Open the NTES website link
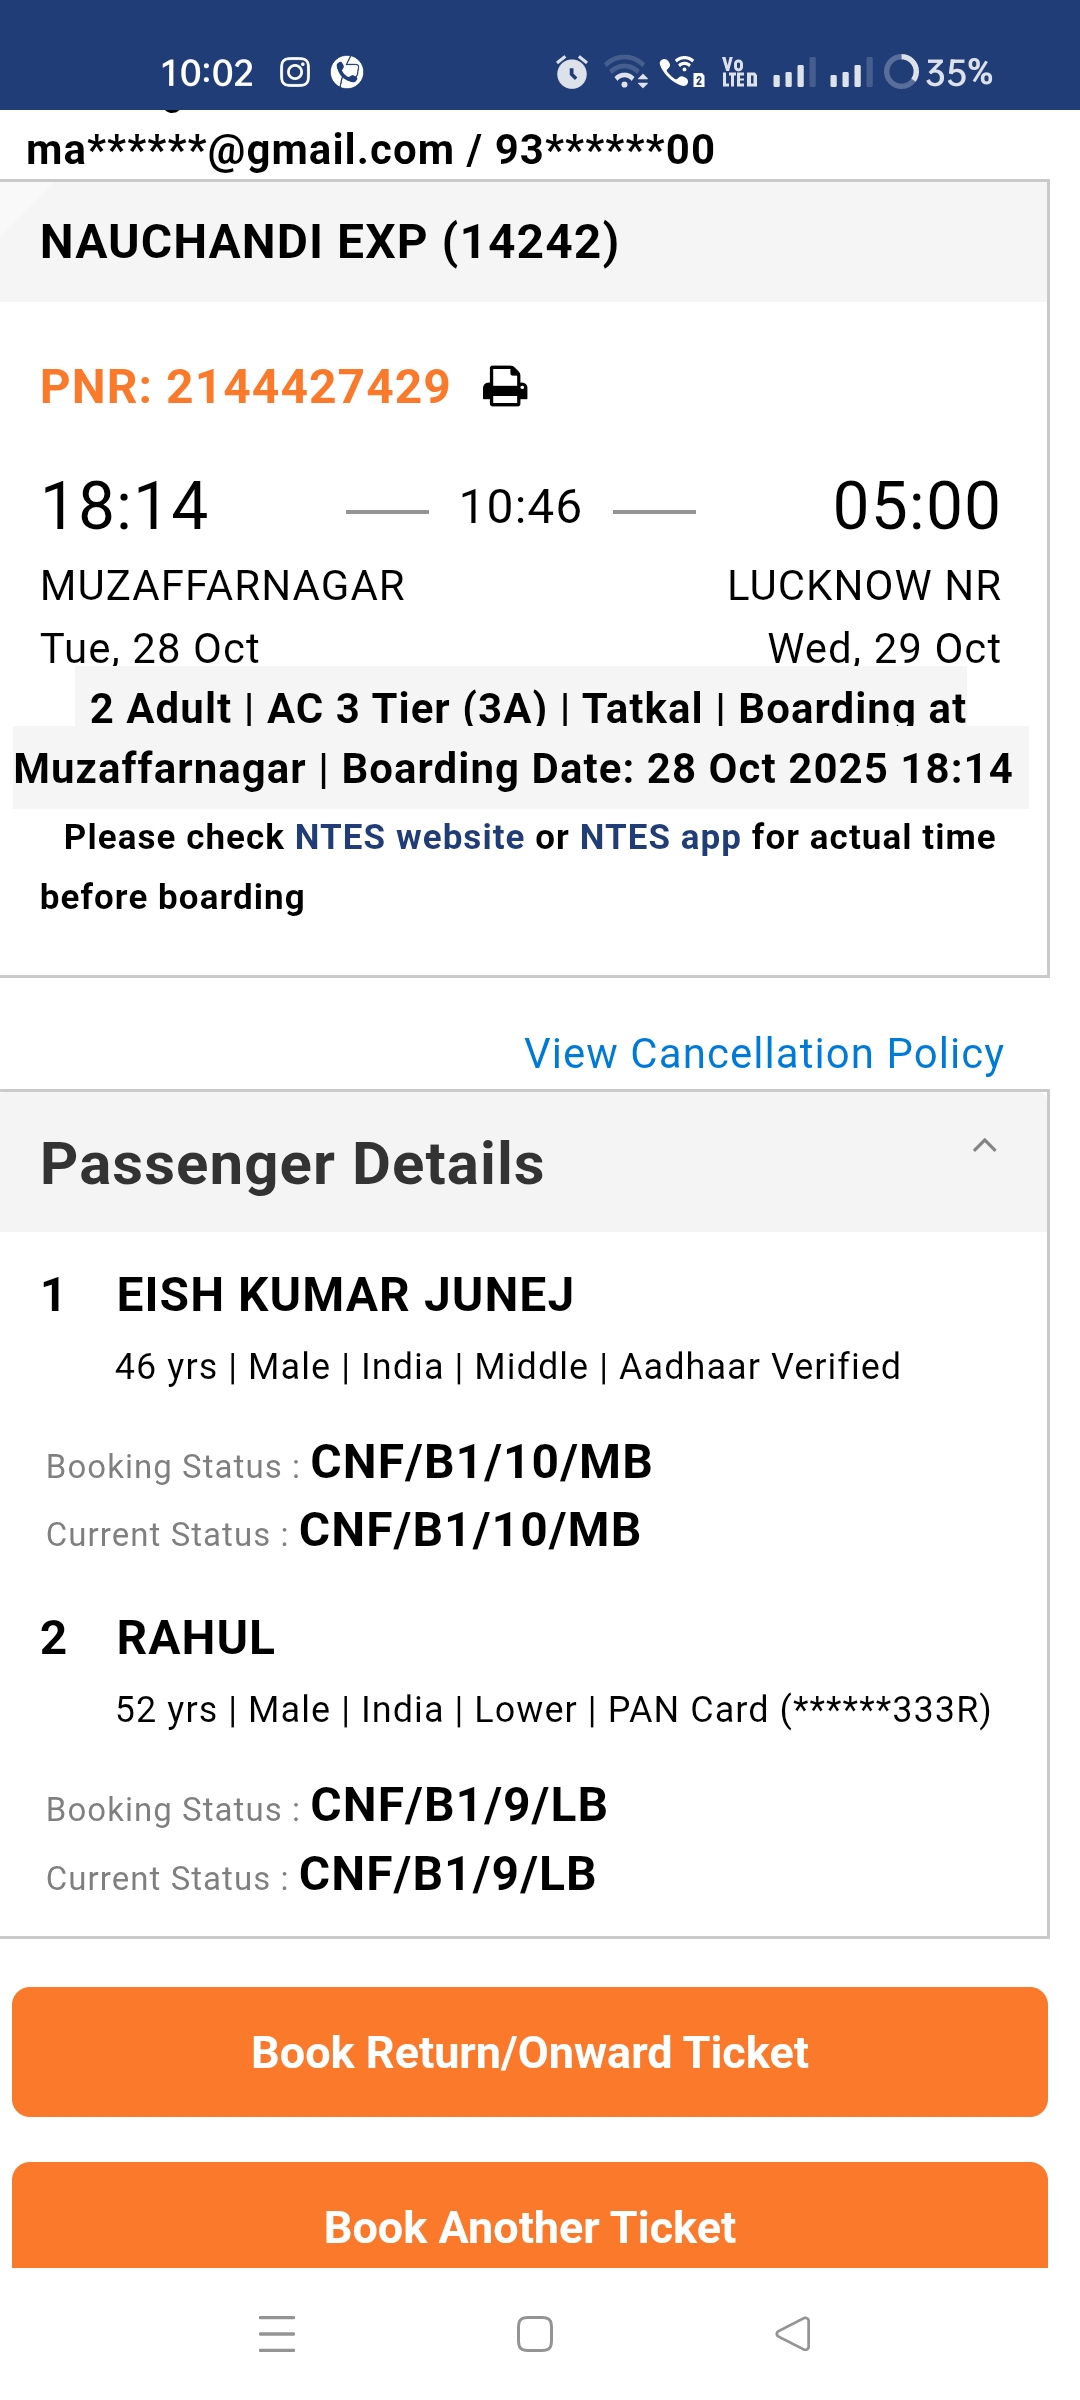Image resolution: width=1080 pixels, height=2400 pixels. click(x=409, y=837)
